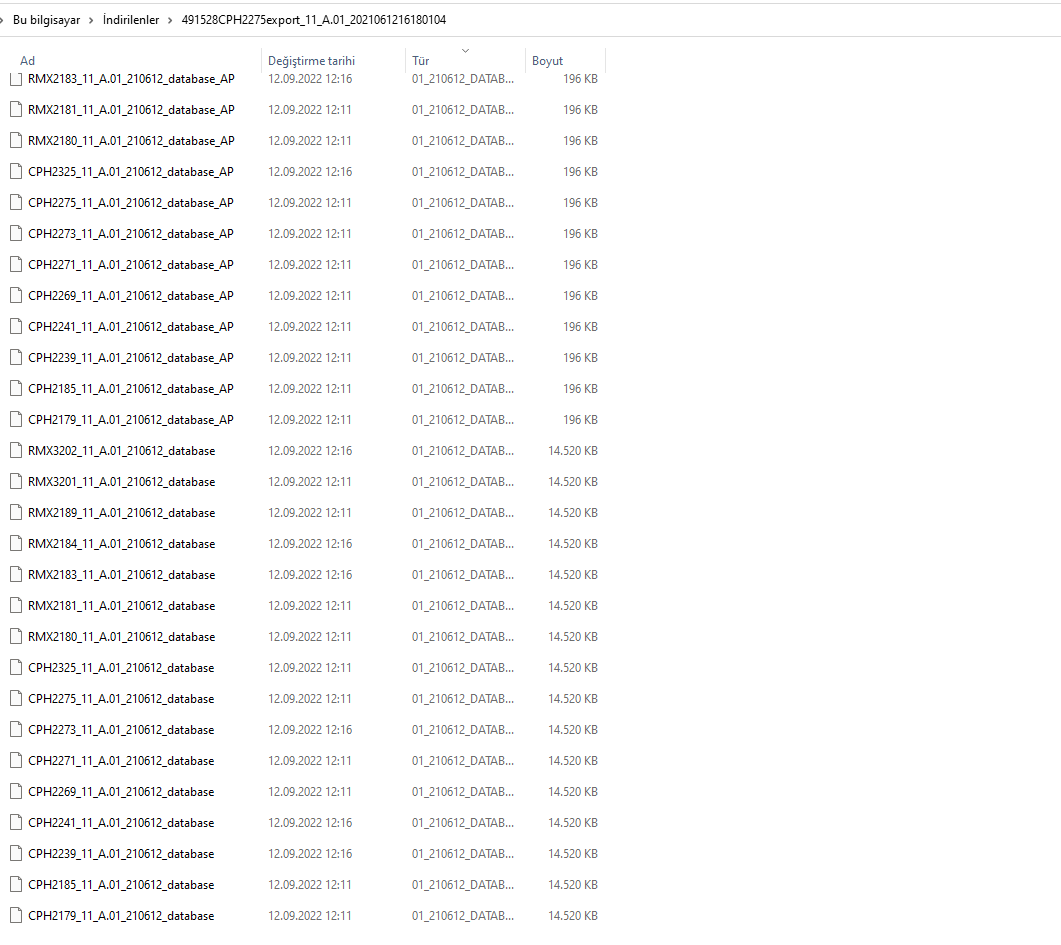
Task: Click file icon of CPH2179_11_A.01_210612_database_AP
Action: tap(16, 420)
